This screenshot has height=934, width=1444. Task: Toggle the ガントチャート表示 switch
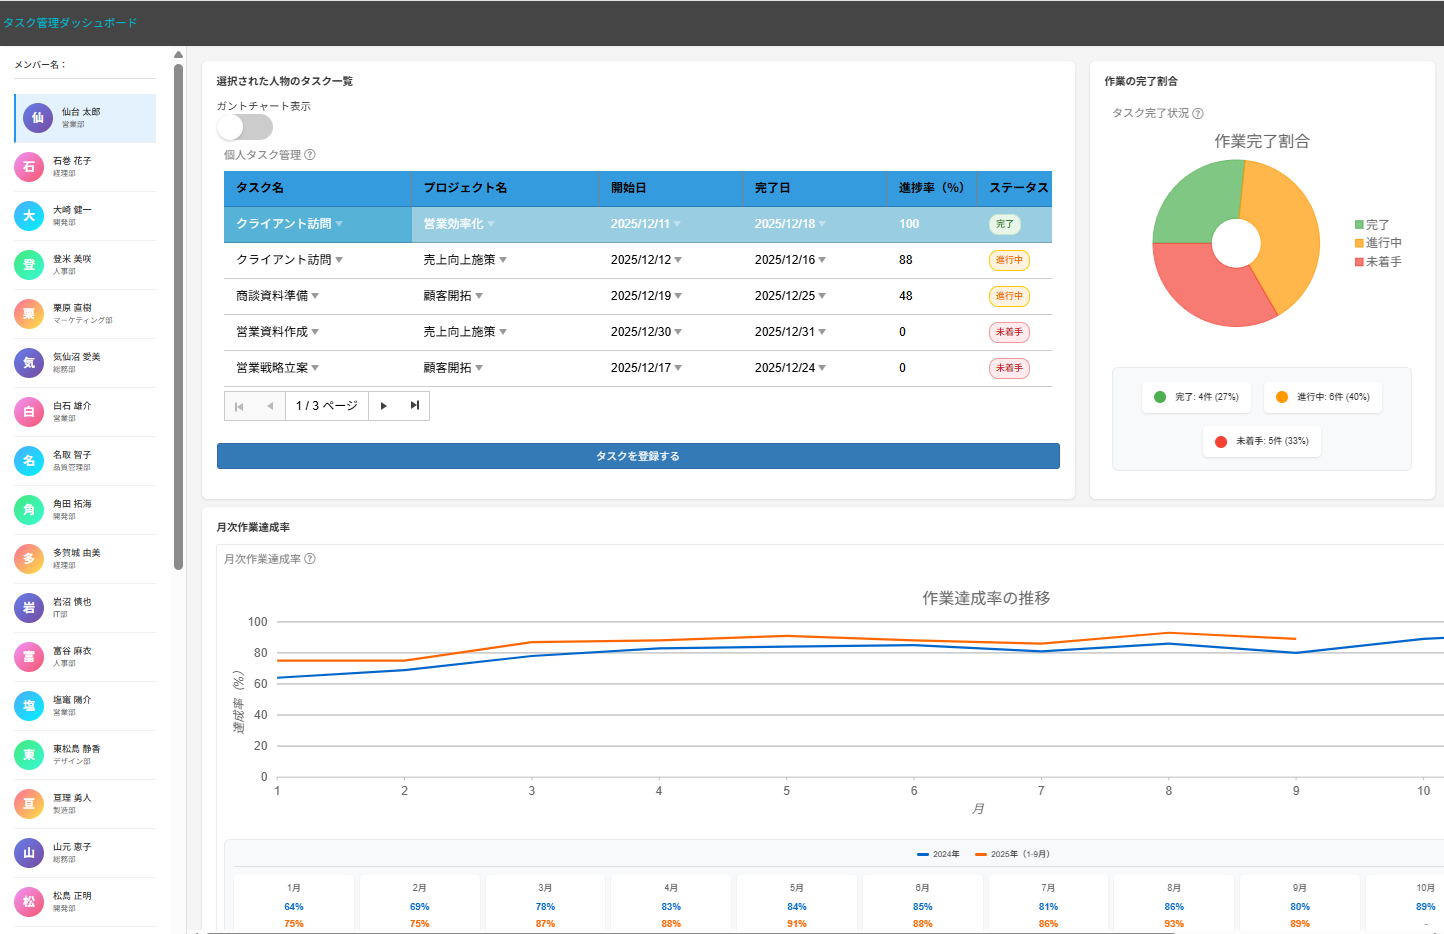click(245, 127)
